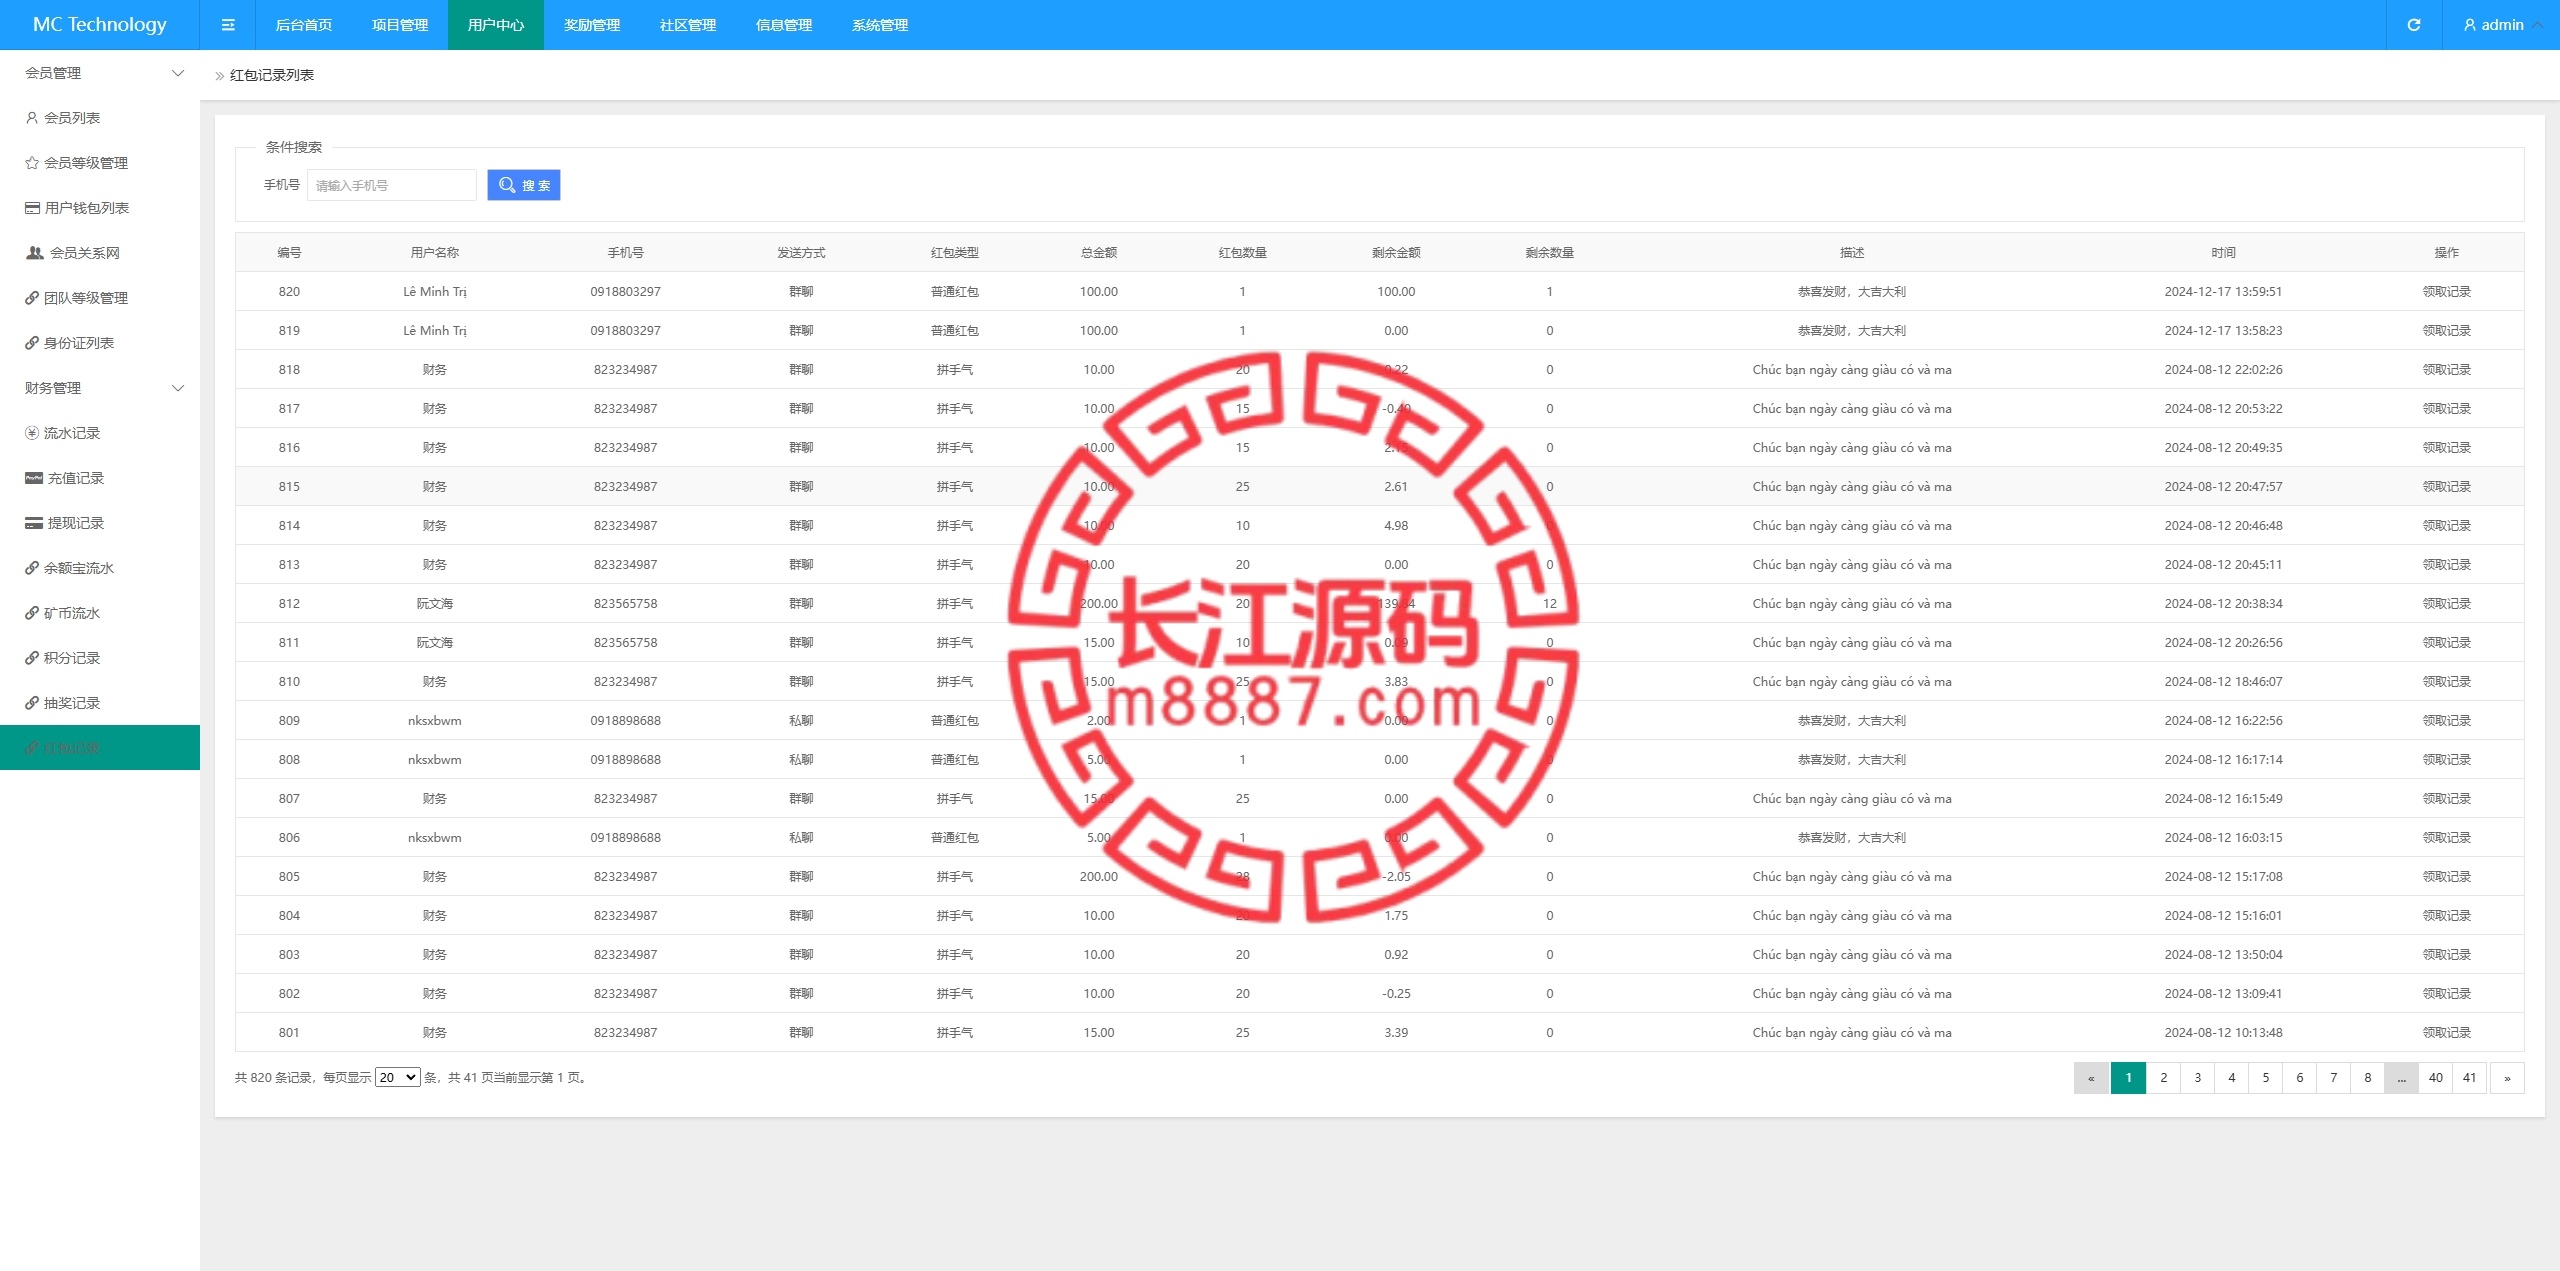2560x1271 pixels.
Task: Click the 编号 column header
Action: click(289, 253)
